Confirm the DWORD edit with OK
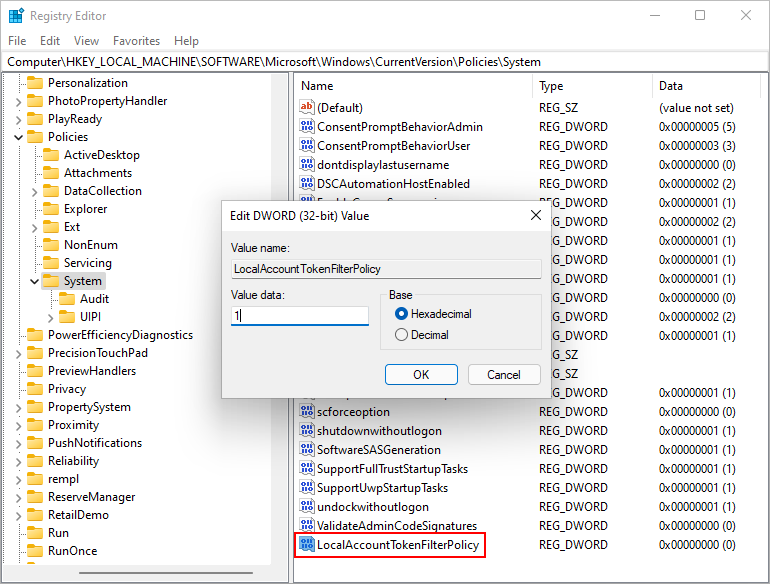The image size is (770, 584). tap(421, 375)
